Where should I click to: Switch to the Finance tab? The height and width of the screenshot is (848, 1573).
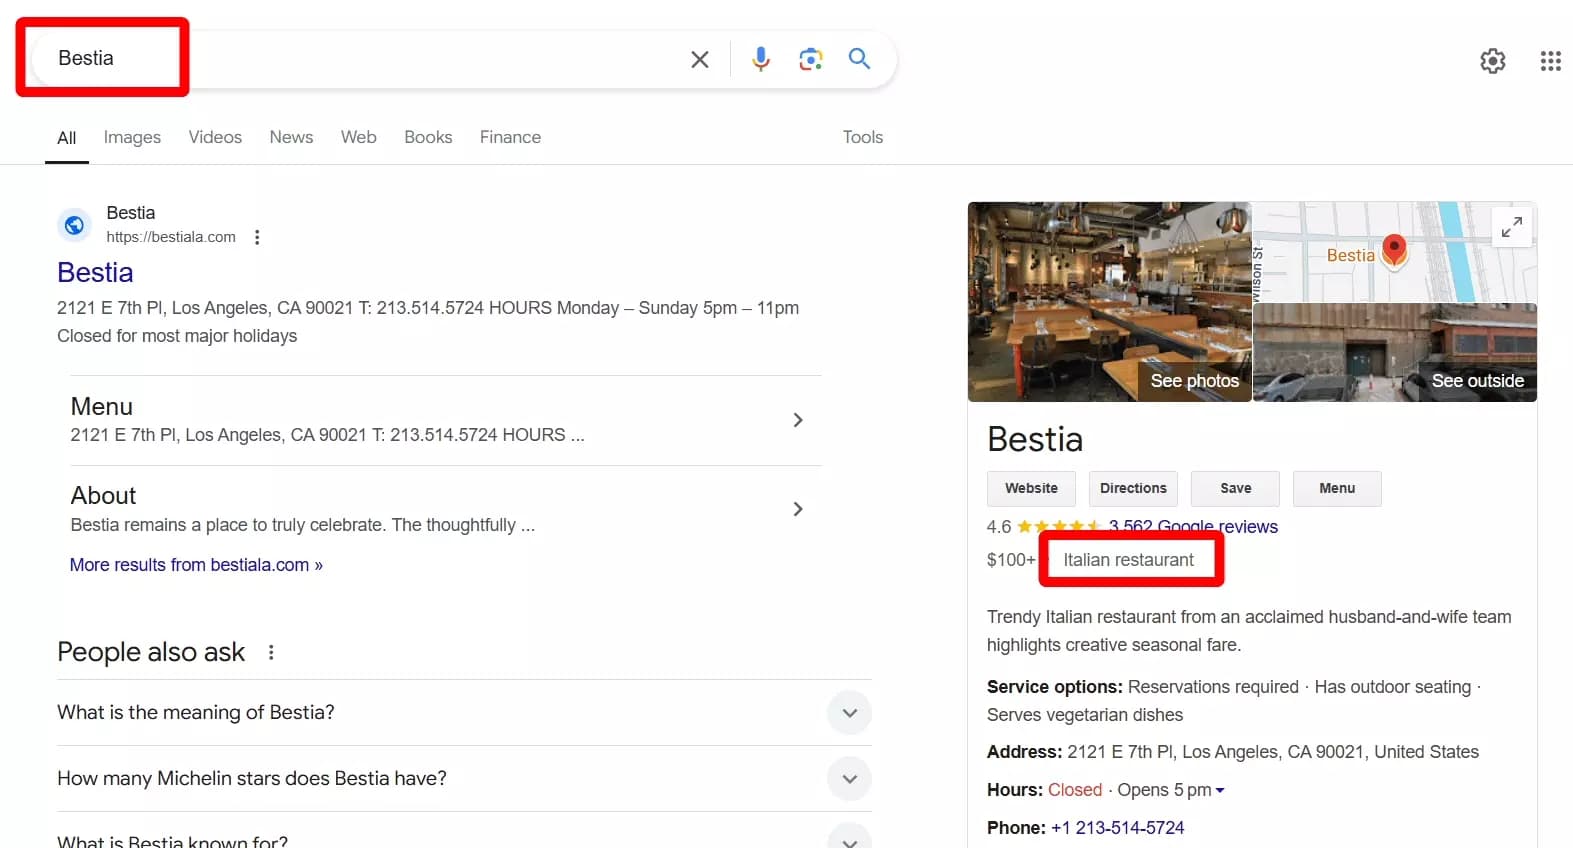[510, 137]
